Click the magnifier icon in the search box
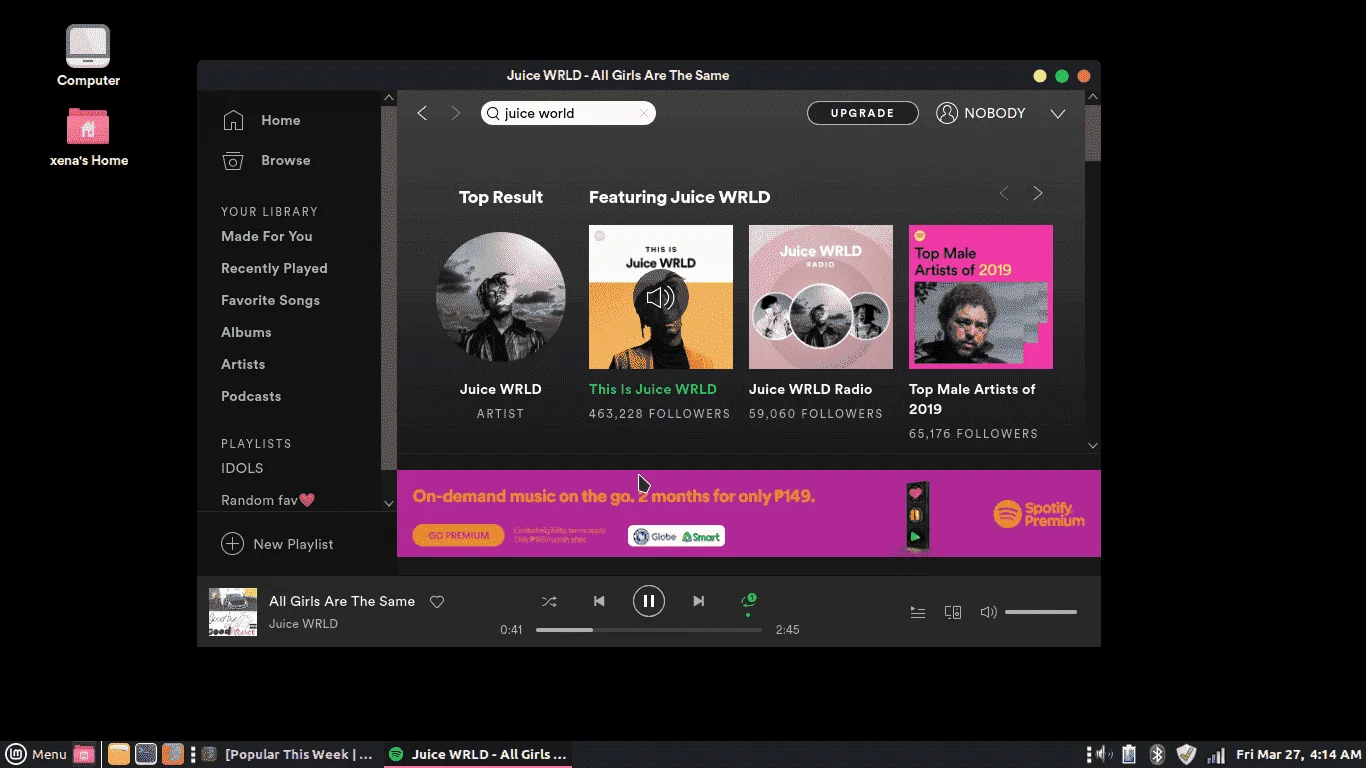The image size is (1366, 768). click(493, 113)
